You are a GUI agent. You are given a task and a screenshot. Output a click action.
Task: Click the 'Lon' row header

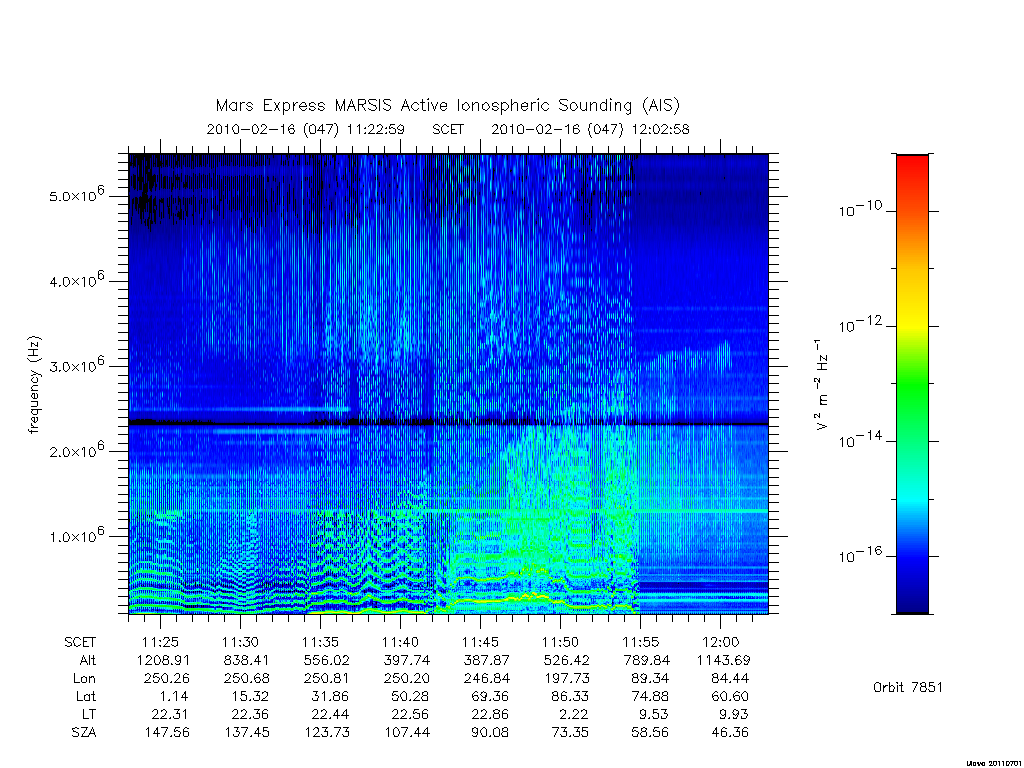pyautogui.click(x=84, y=679)
